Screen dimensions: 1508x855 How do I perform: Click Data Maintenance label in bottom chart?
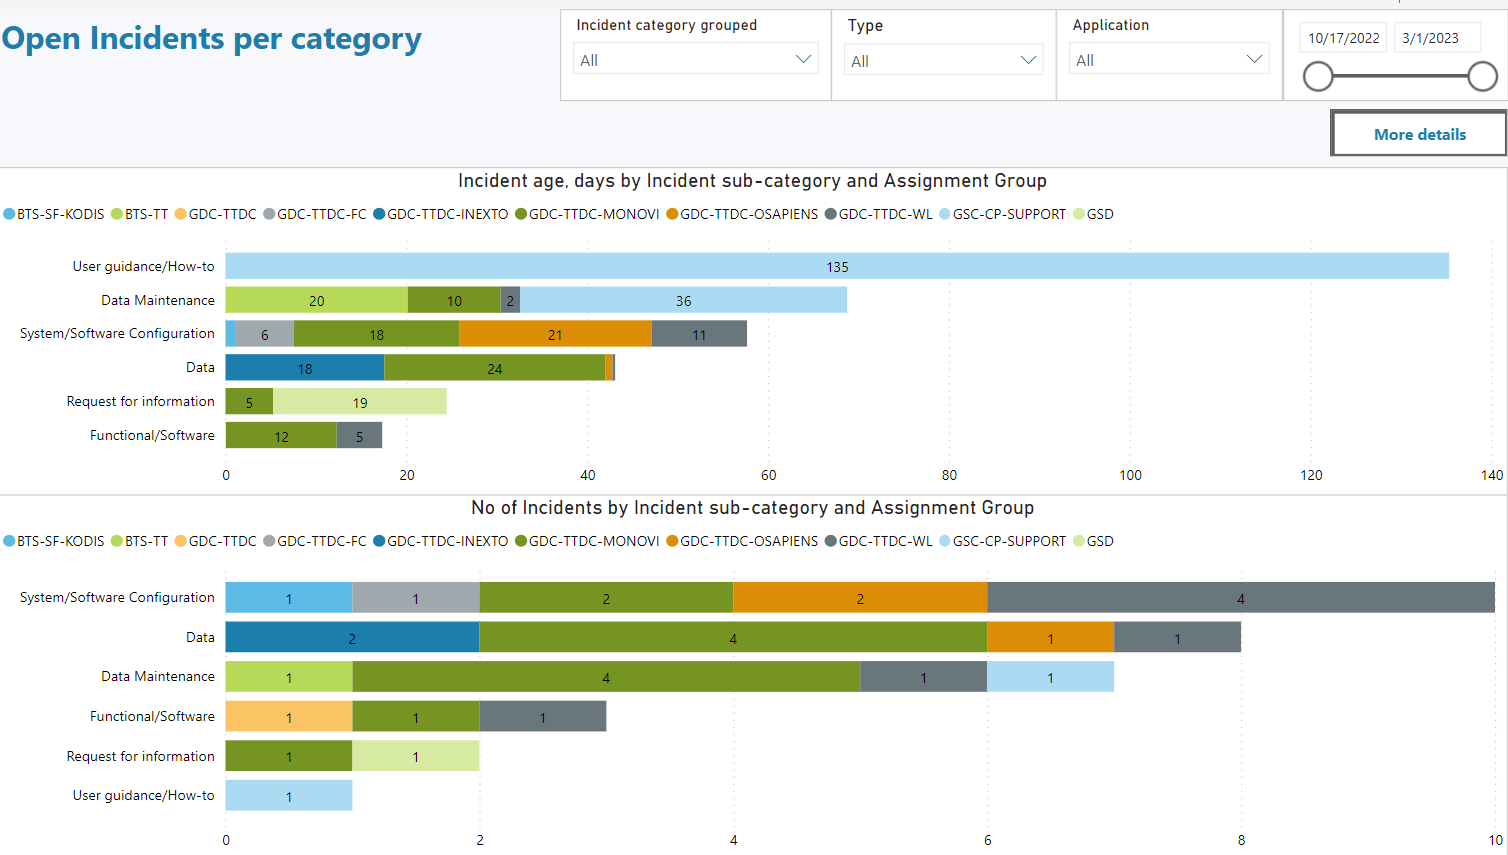click(158, 676)
